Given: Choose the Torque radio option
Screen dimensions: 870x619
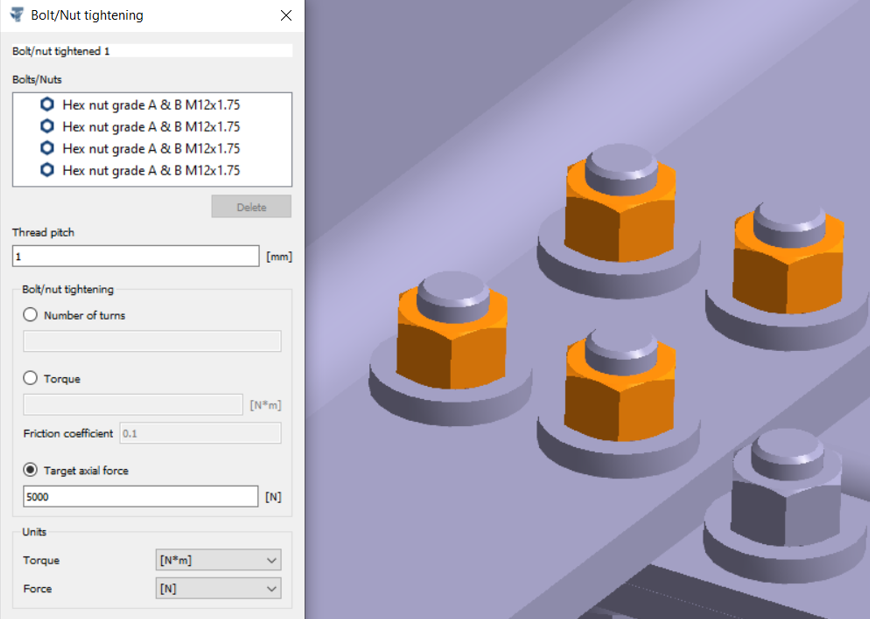Looking at the screenshot, I should (x=30, y=379).
